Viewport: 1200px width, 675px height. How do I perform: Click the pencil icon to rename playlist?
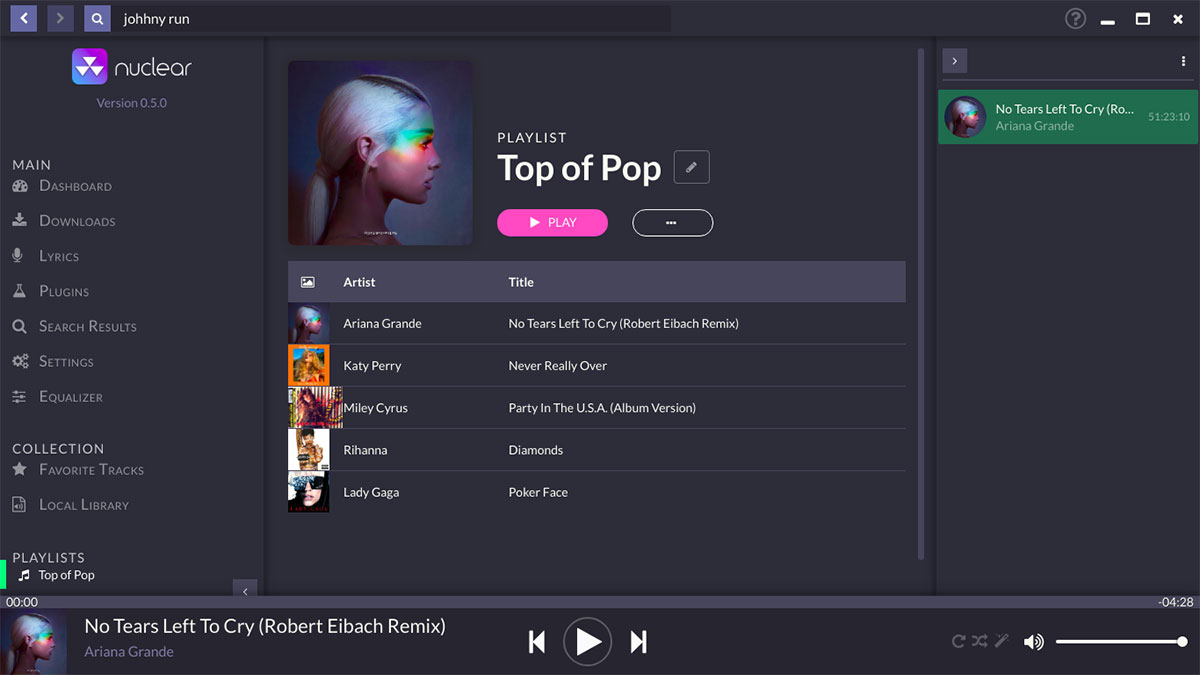(x=691, y=167)
